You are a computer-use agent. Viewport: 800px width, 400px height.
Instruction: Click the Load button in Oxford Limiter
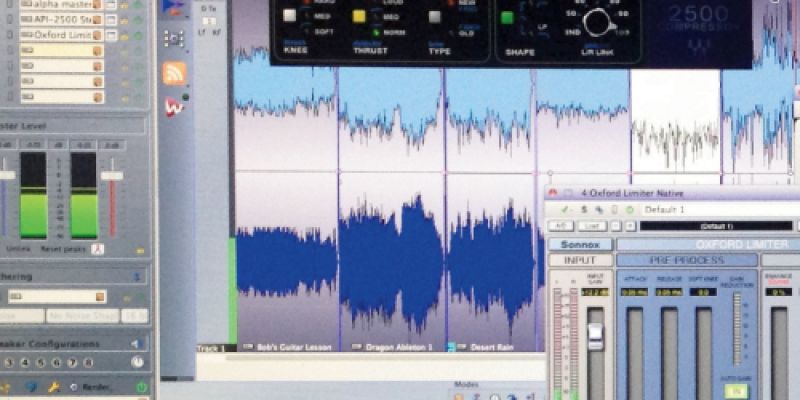[591, 226]
